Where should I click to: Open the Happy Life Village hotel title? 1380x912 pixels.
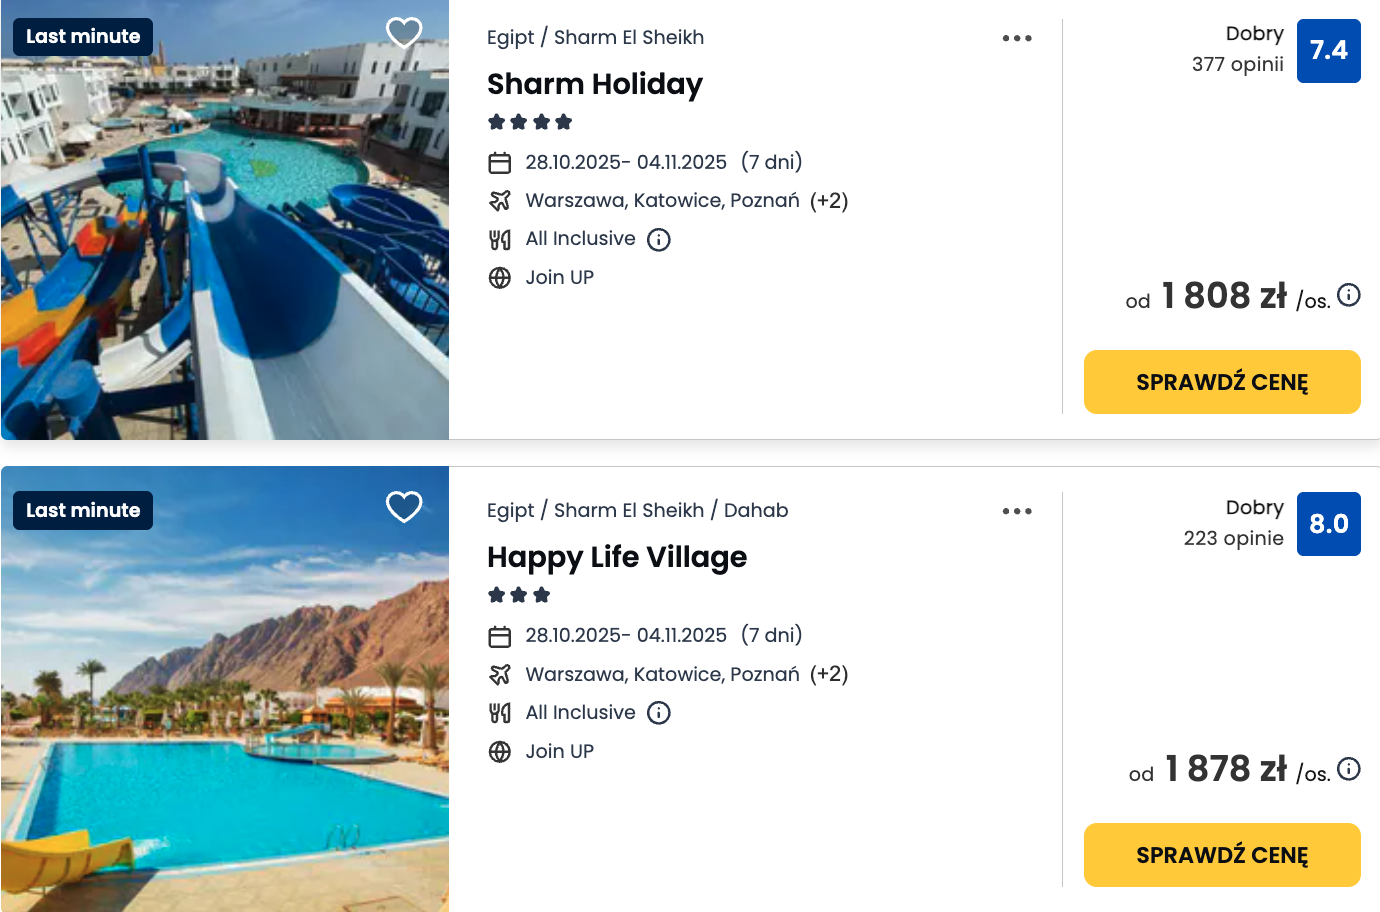click(x=617, y=557)
